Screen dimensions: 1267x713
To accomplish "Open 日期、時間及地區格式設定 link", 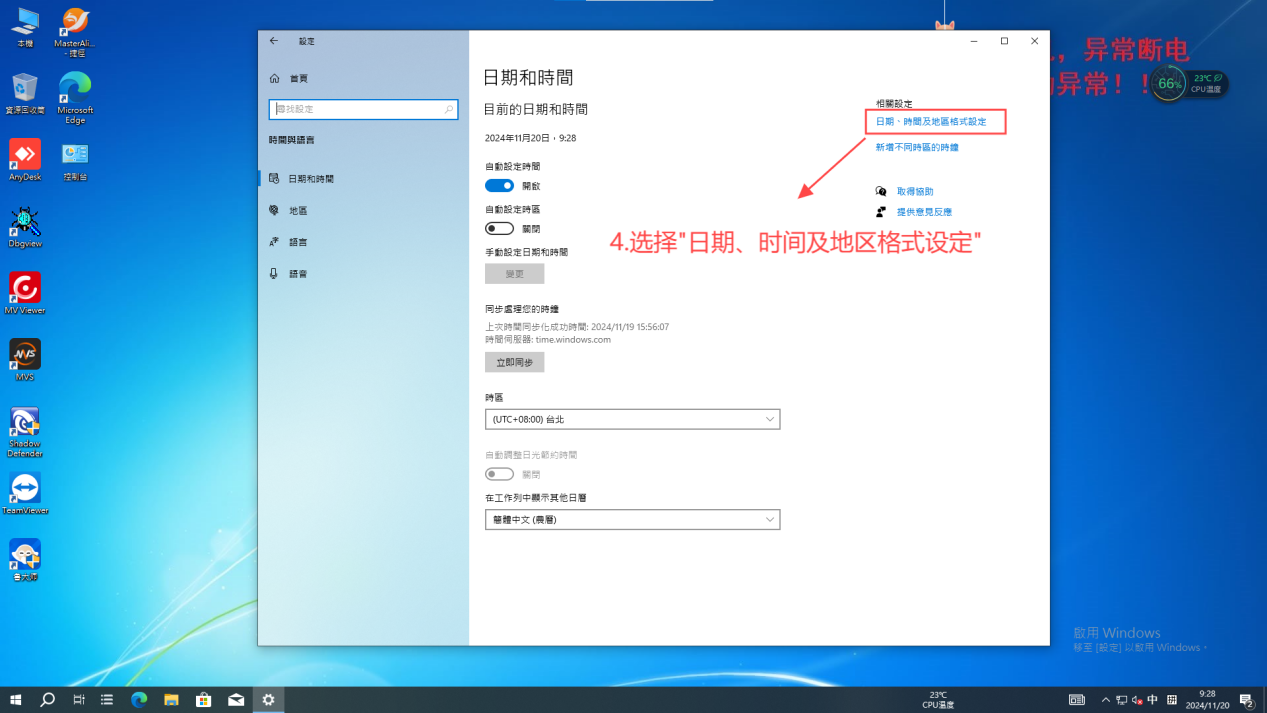I will coord(931,122).
